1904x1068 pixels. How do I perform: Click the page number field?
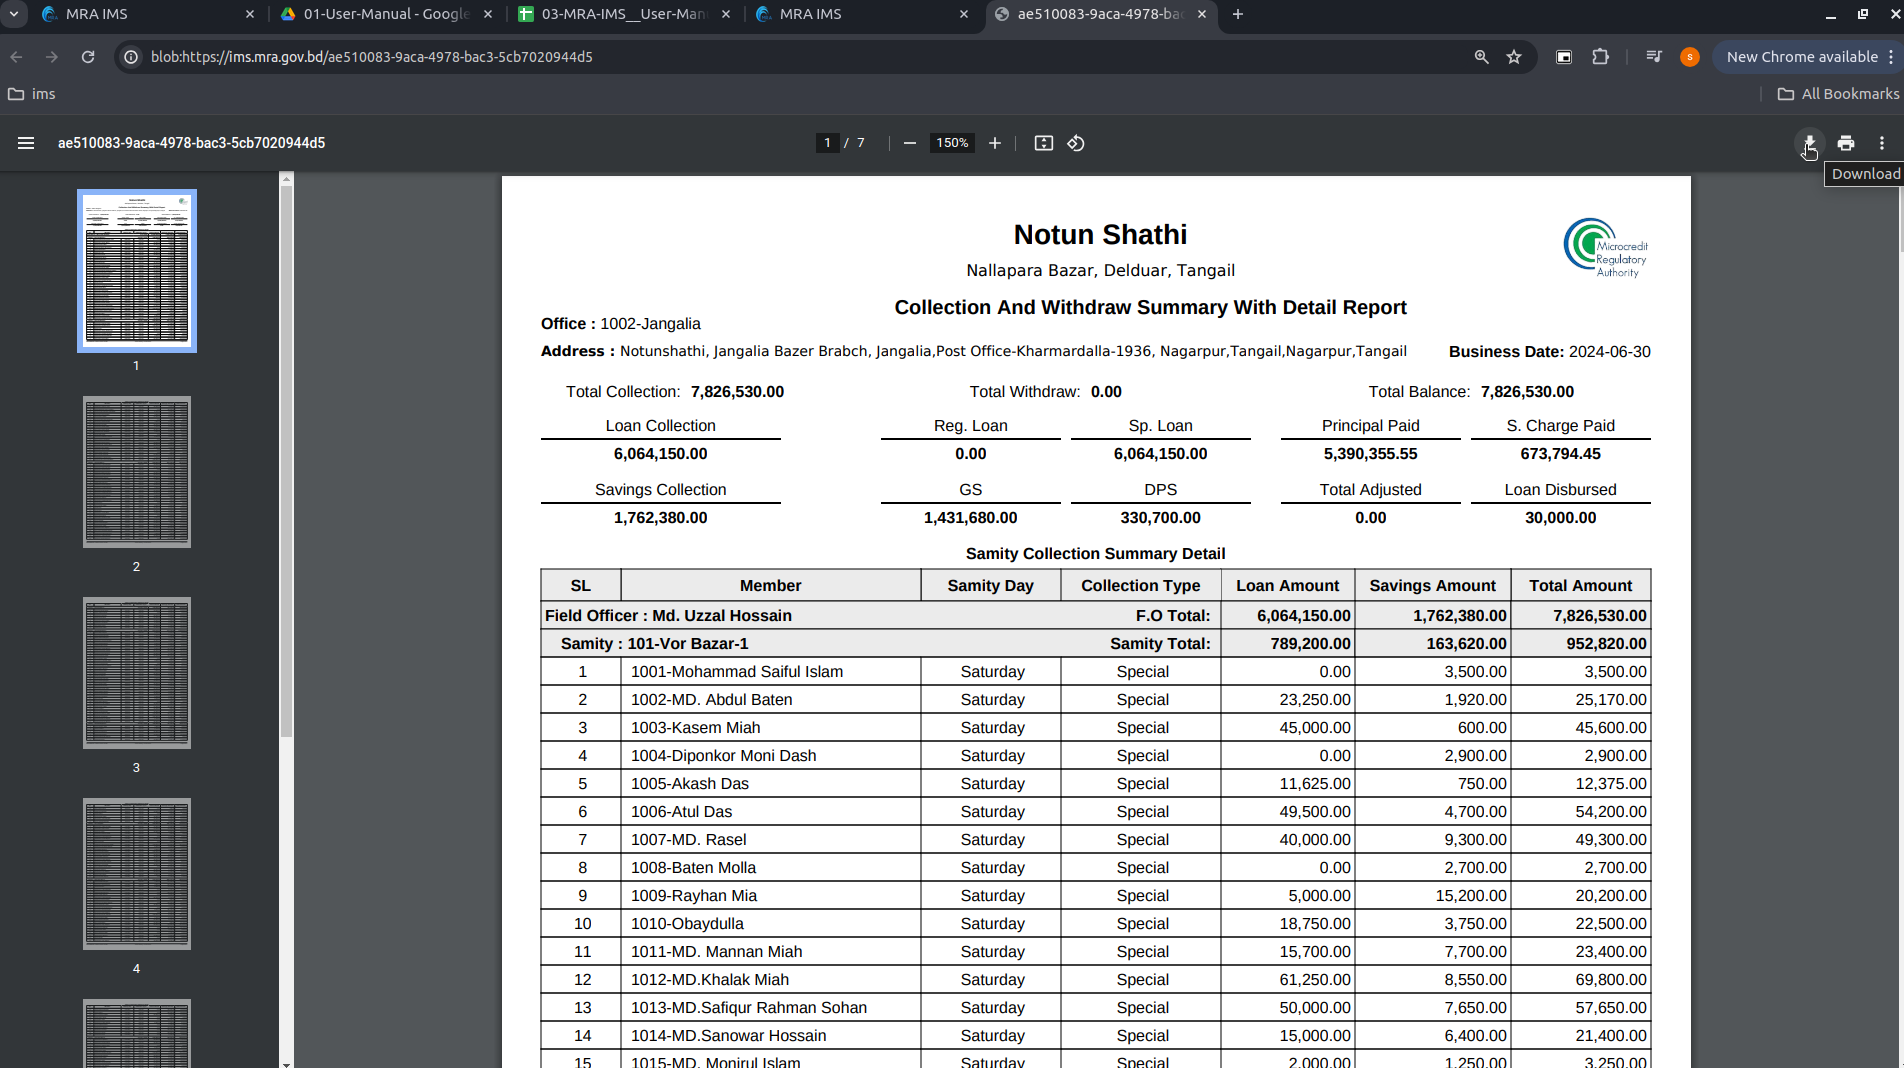(x=827, y=143)
